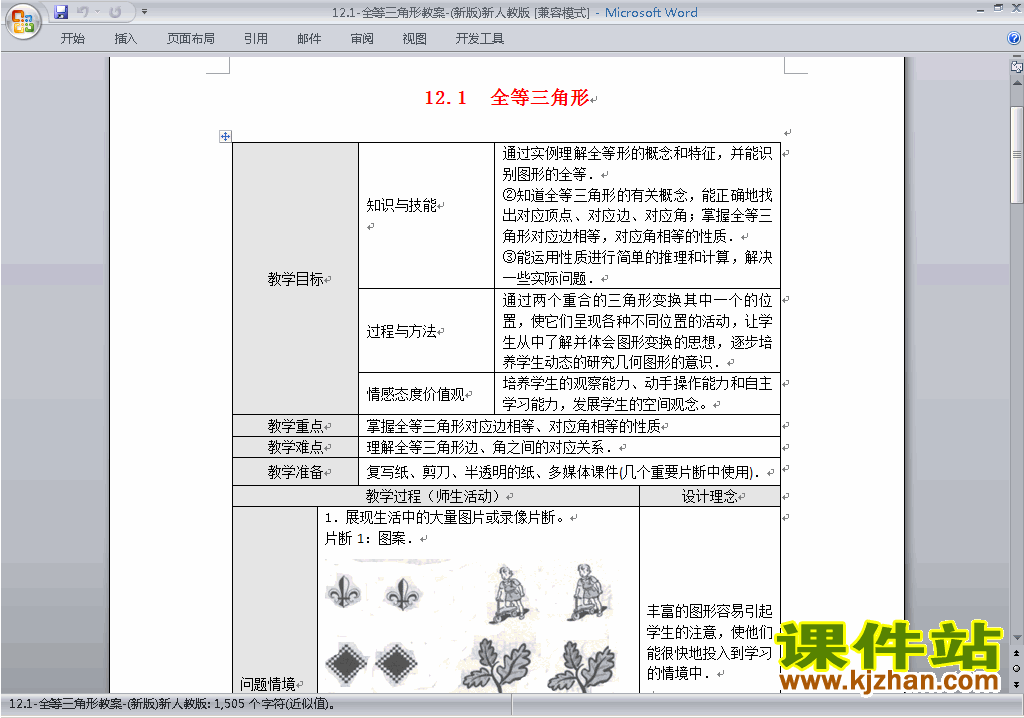Open the round Office button menu
1024x718 pixels.
(x=23, y=22)
